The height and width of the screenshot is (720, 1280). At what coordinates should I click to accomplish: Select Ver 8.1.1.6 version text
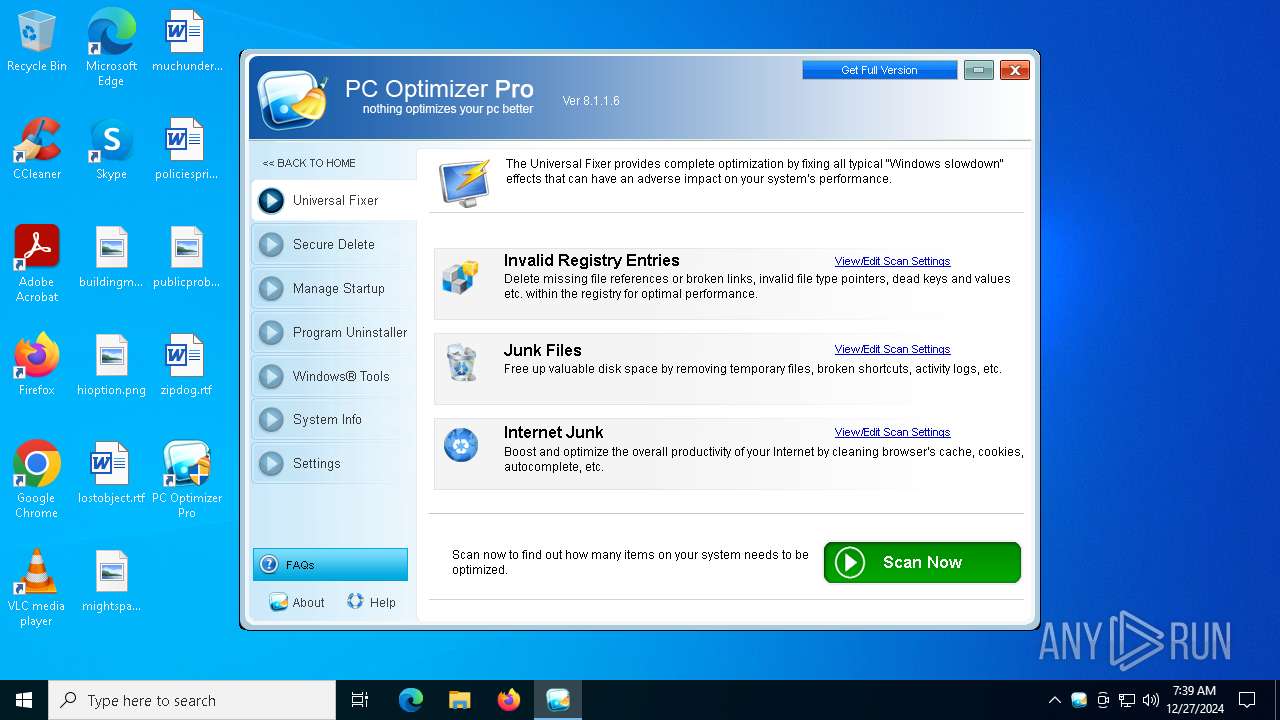591,101
